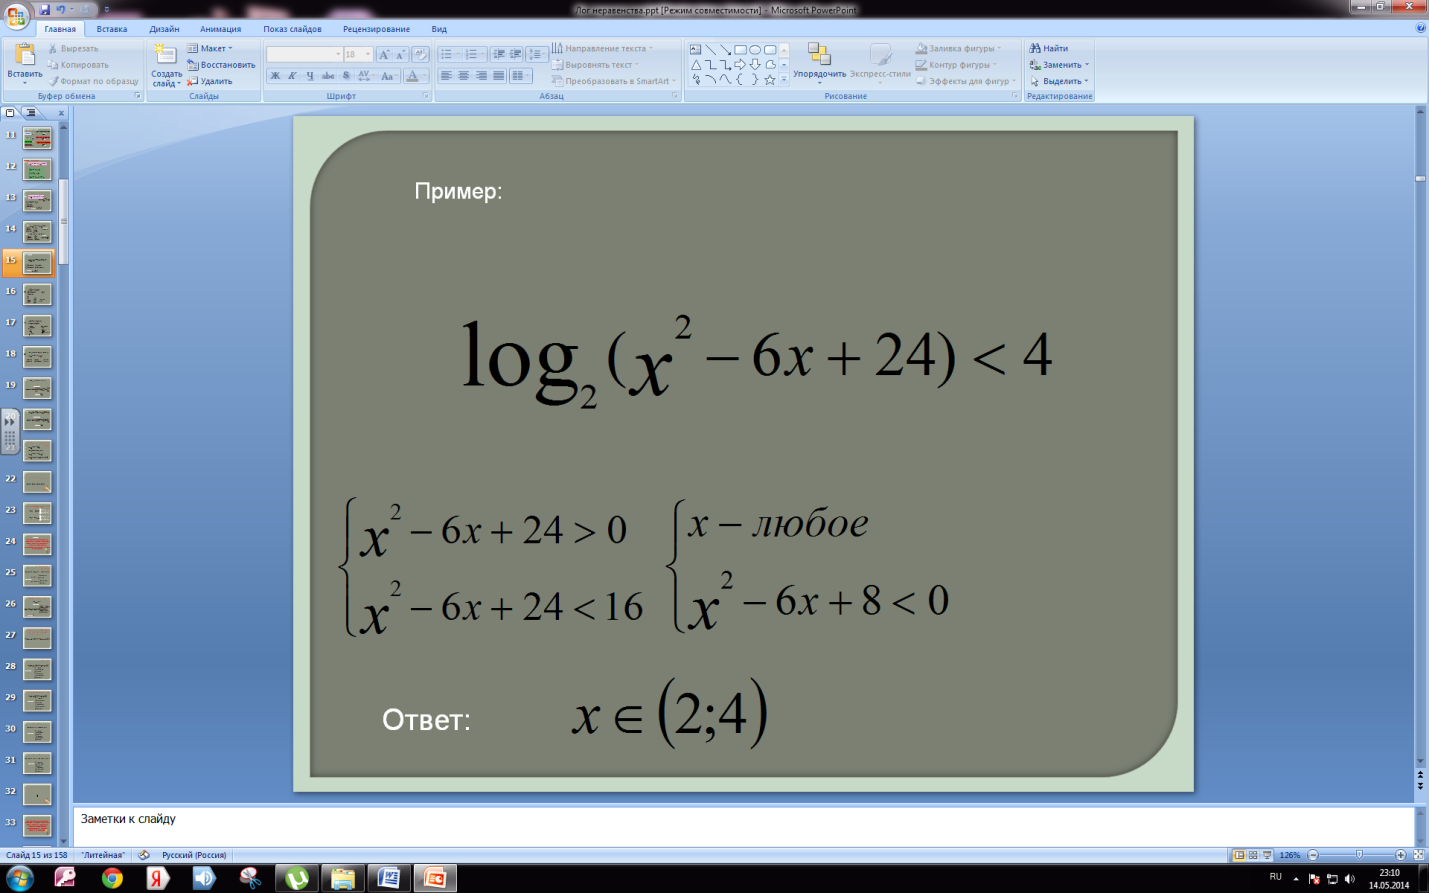Open Google Chrome from taskbar
Viewport: 1429px width, 893px height.
click(112, 878)
